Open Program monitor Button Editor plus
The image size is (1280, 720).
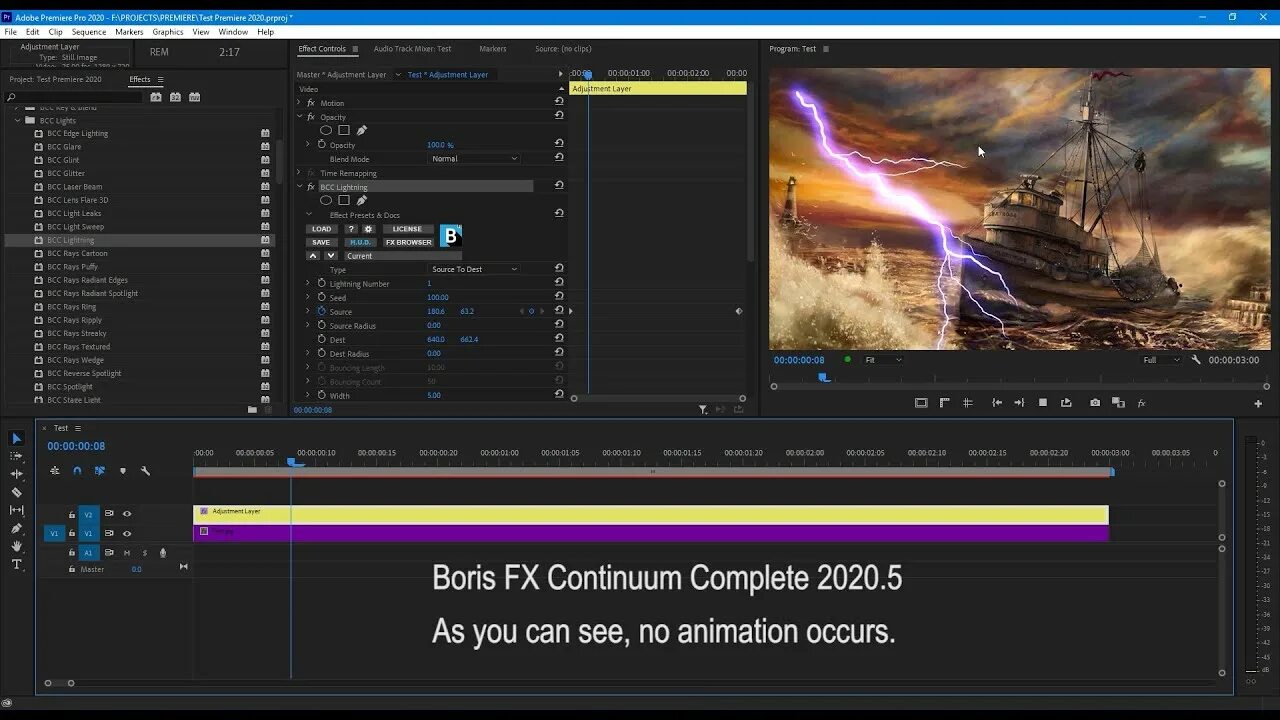pos(1258,404)
